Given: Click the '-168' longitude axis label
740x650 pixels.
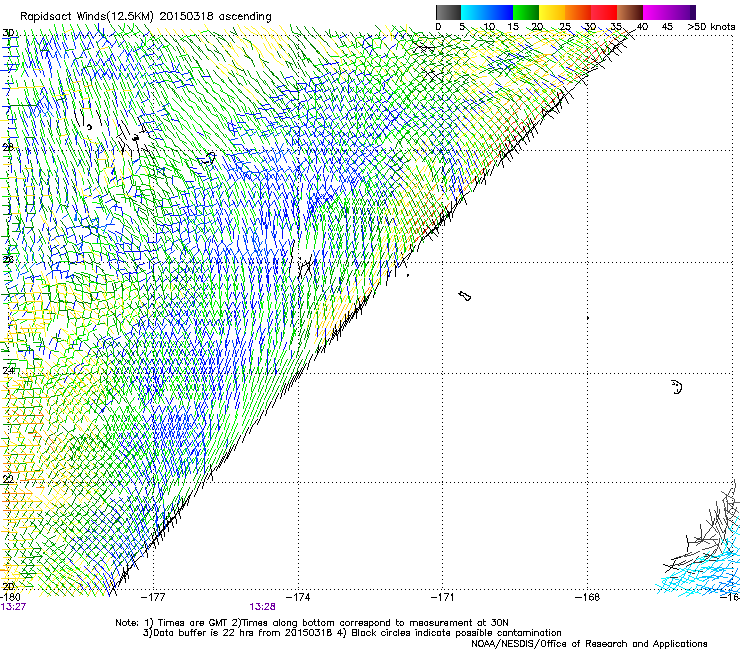Looking at the screenshot, I should pos(588,597).
